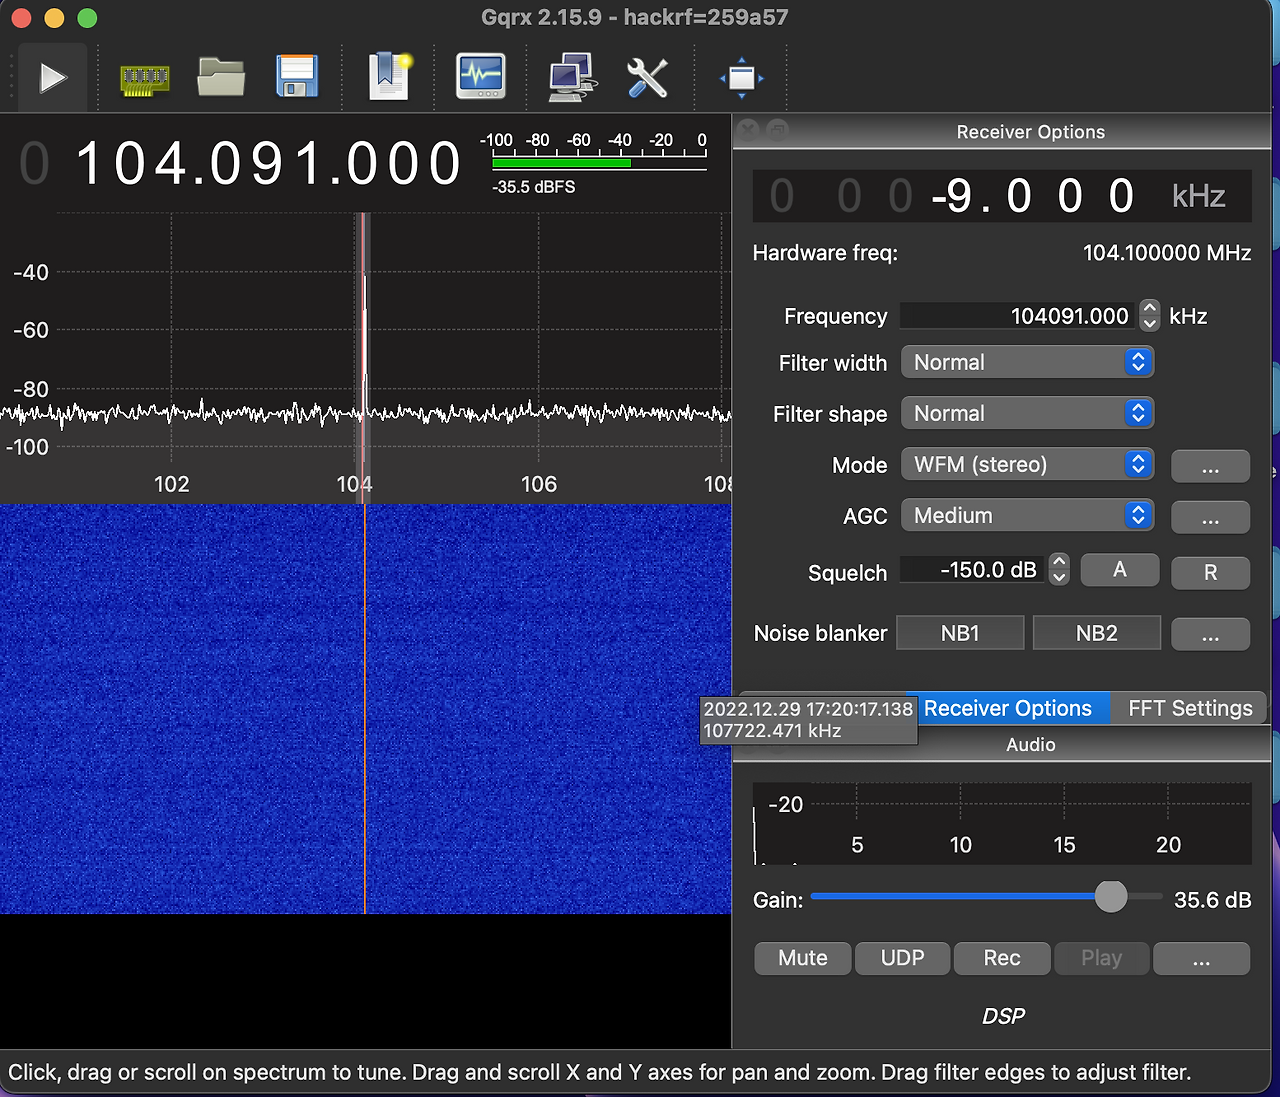Open the Filter width dropdown

1027,362
